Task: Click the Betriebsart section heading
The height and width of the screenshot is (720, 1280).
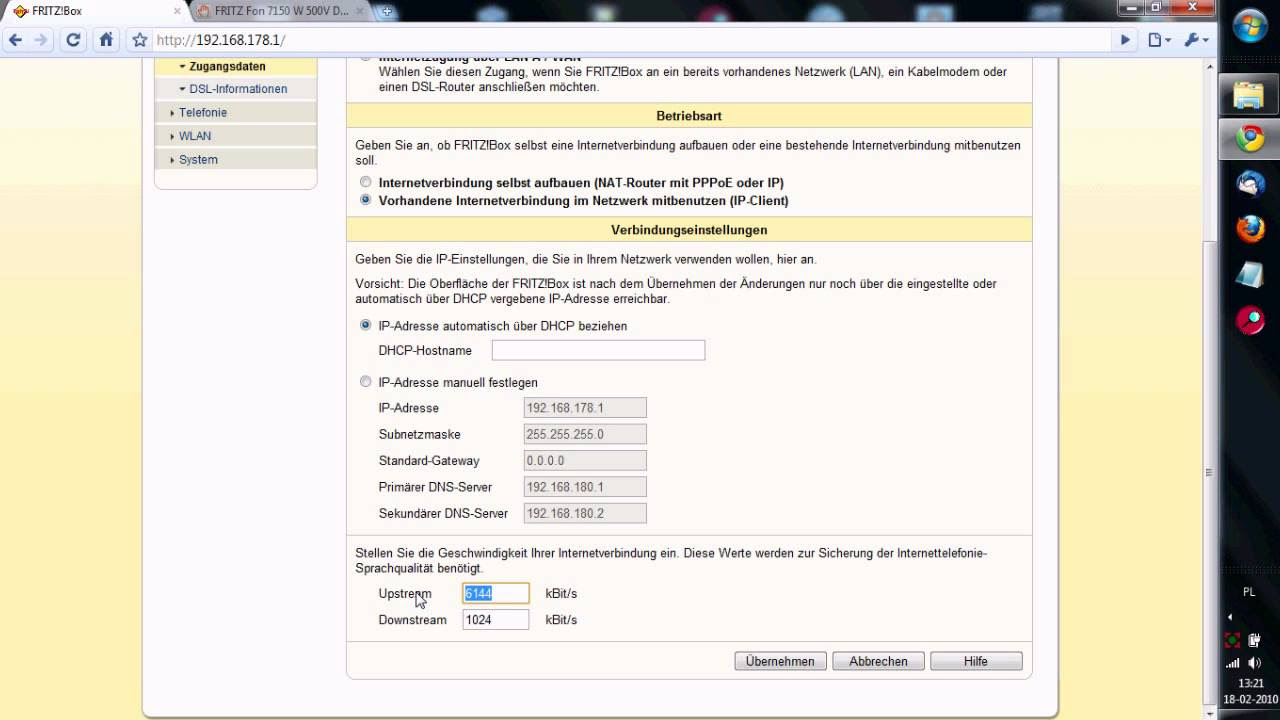Action: pos(689,116)
